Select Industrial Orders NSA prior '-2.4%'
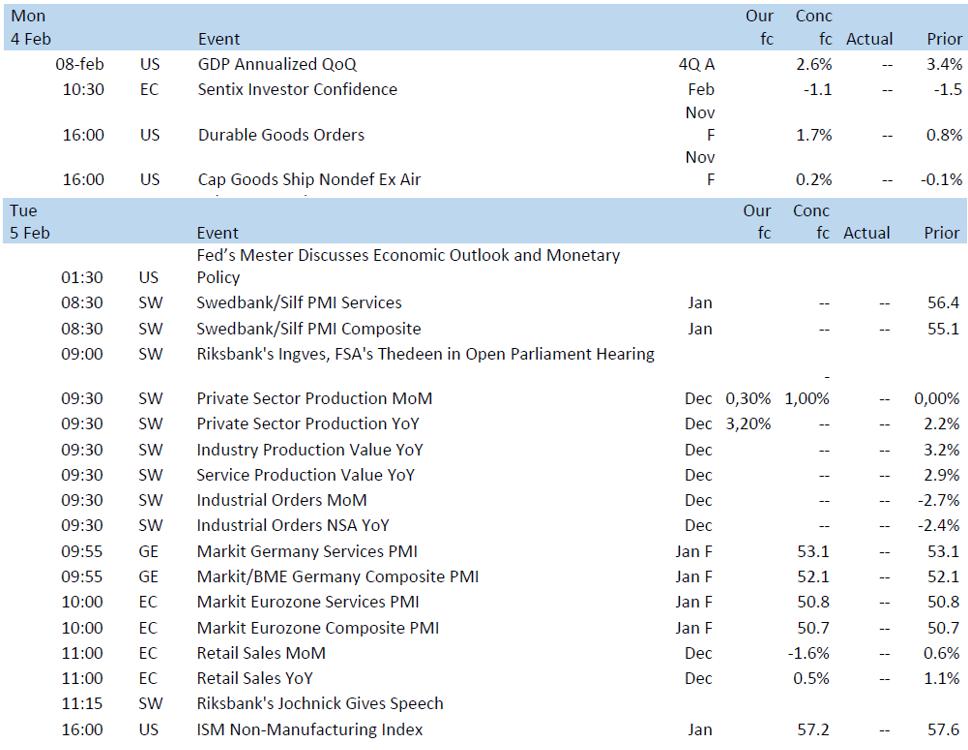Viewport: 968px width, 750px height. click(x=938, y=526)
